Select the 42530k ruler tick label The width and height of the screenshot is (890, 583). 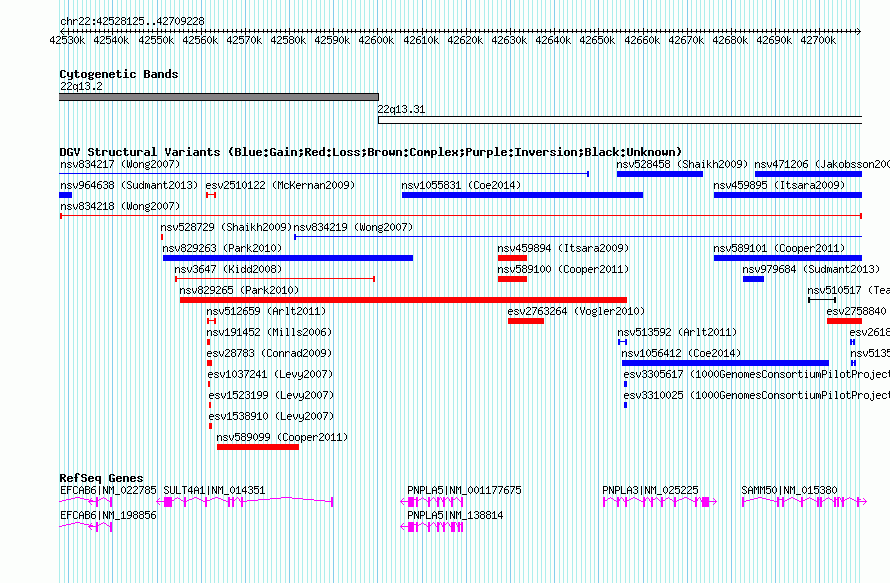[x=67, y=40]
